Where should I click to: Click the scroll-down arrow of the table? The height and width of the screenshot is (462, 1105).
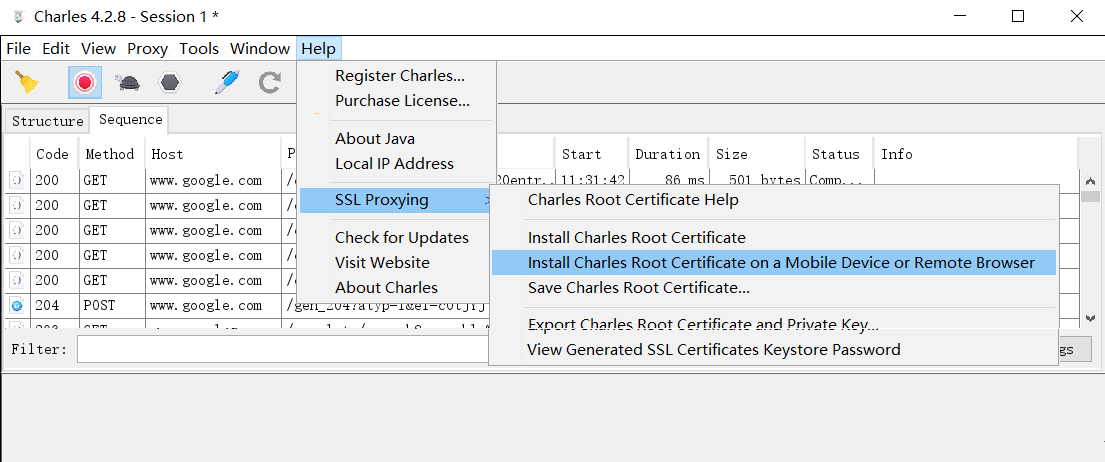click(x=1091, y=318)
